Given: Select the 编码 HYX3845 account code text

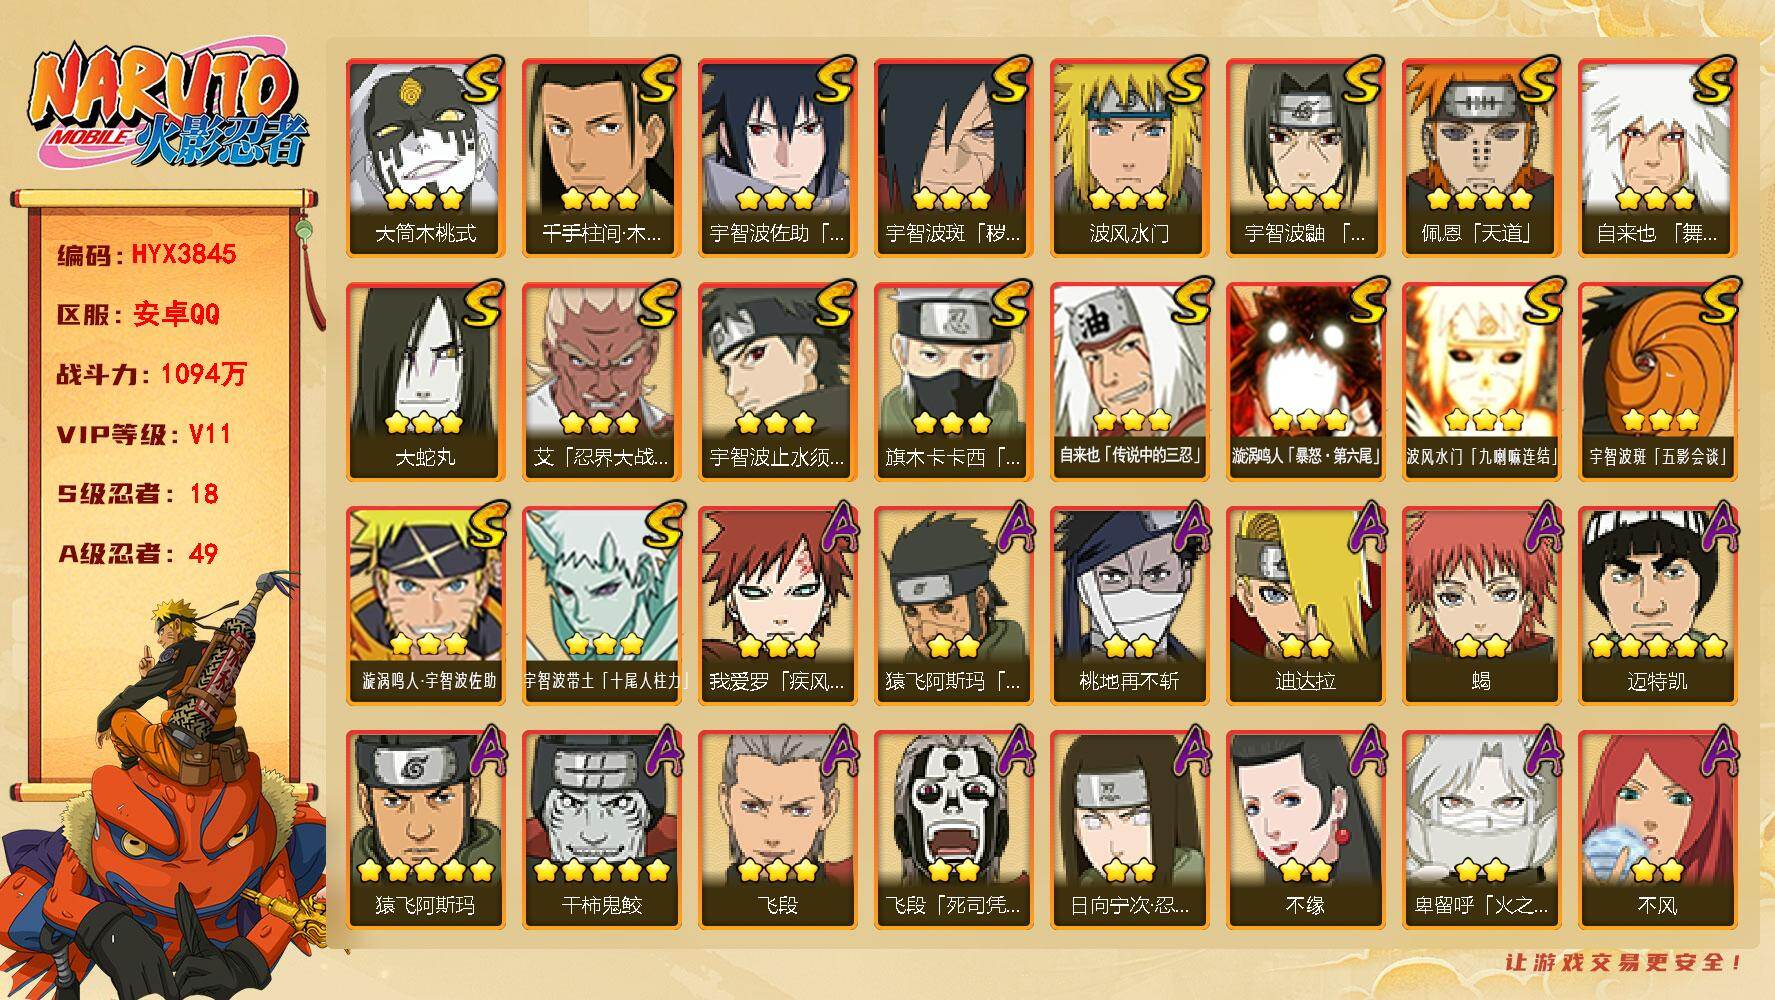Looking at the screenshot, I should tap(146, 254).
